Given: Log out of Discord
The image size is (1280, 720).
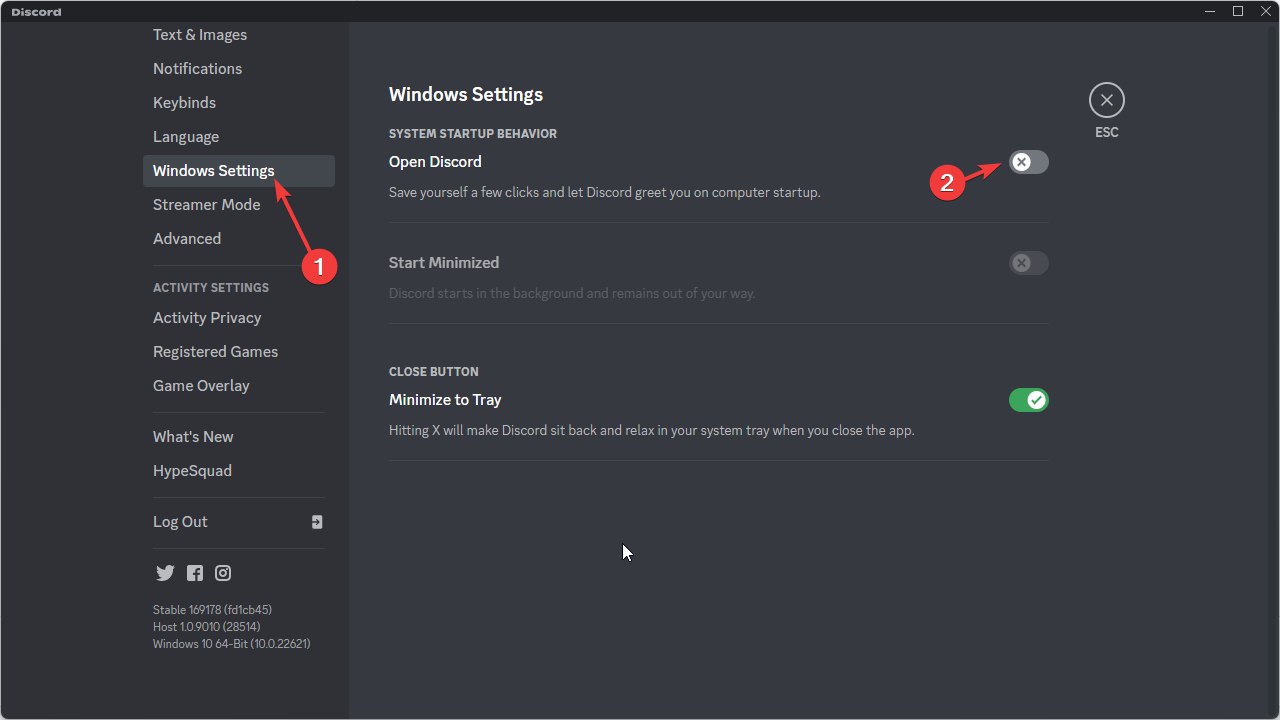Looking at the screenshot, I should click(x=180, y=521).
